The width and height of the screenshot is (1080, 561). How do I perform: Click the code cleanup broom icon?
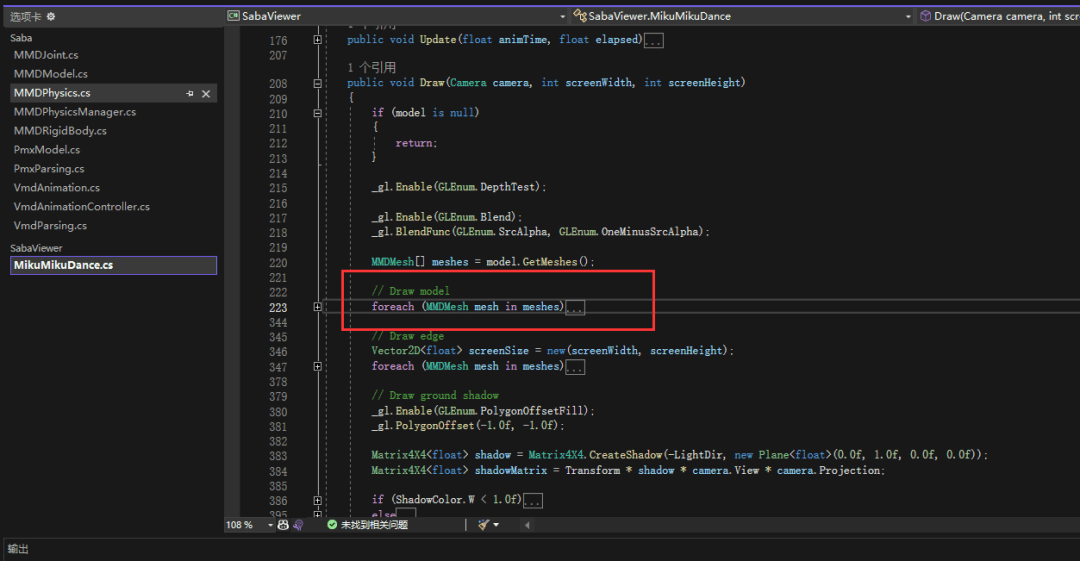484,524
